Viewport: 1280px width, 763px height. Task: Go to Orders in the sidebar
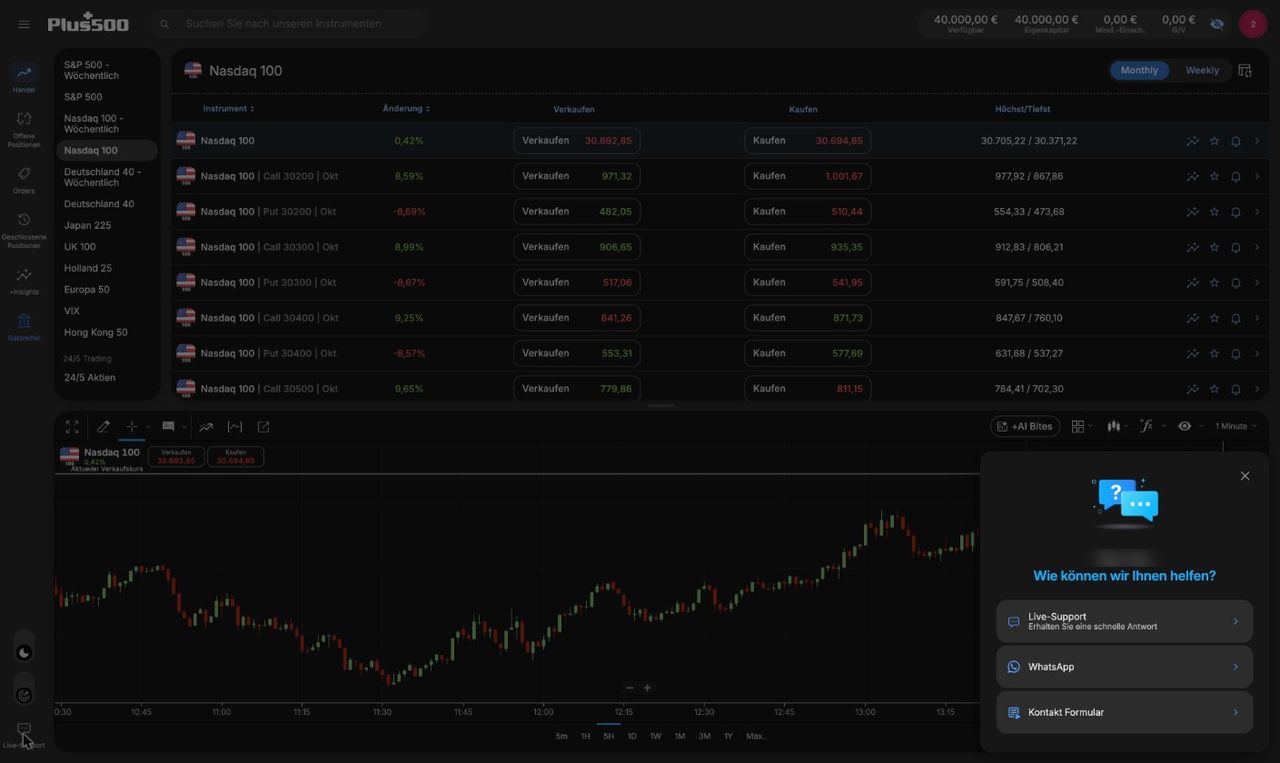pyautogui.click(x=24, y=180)
